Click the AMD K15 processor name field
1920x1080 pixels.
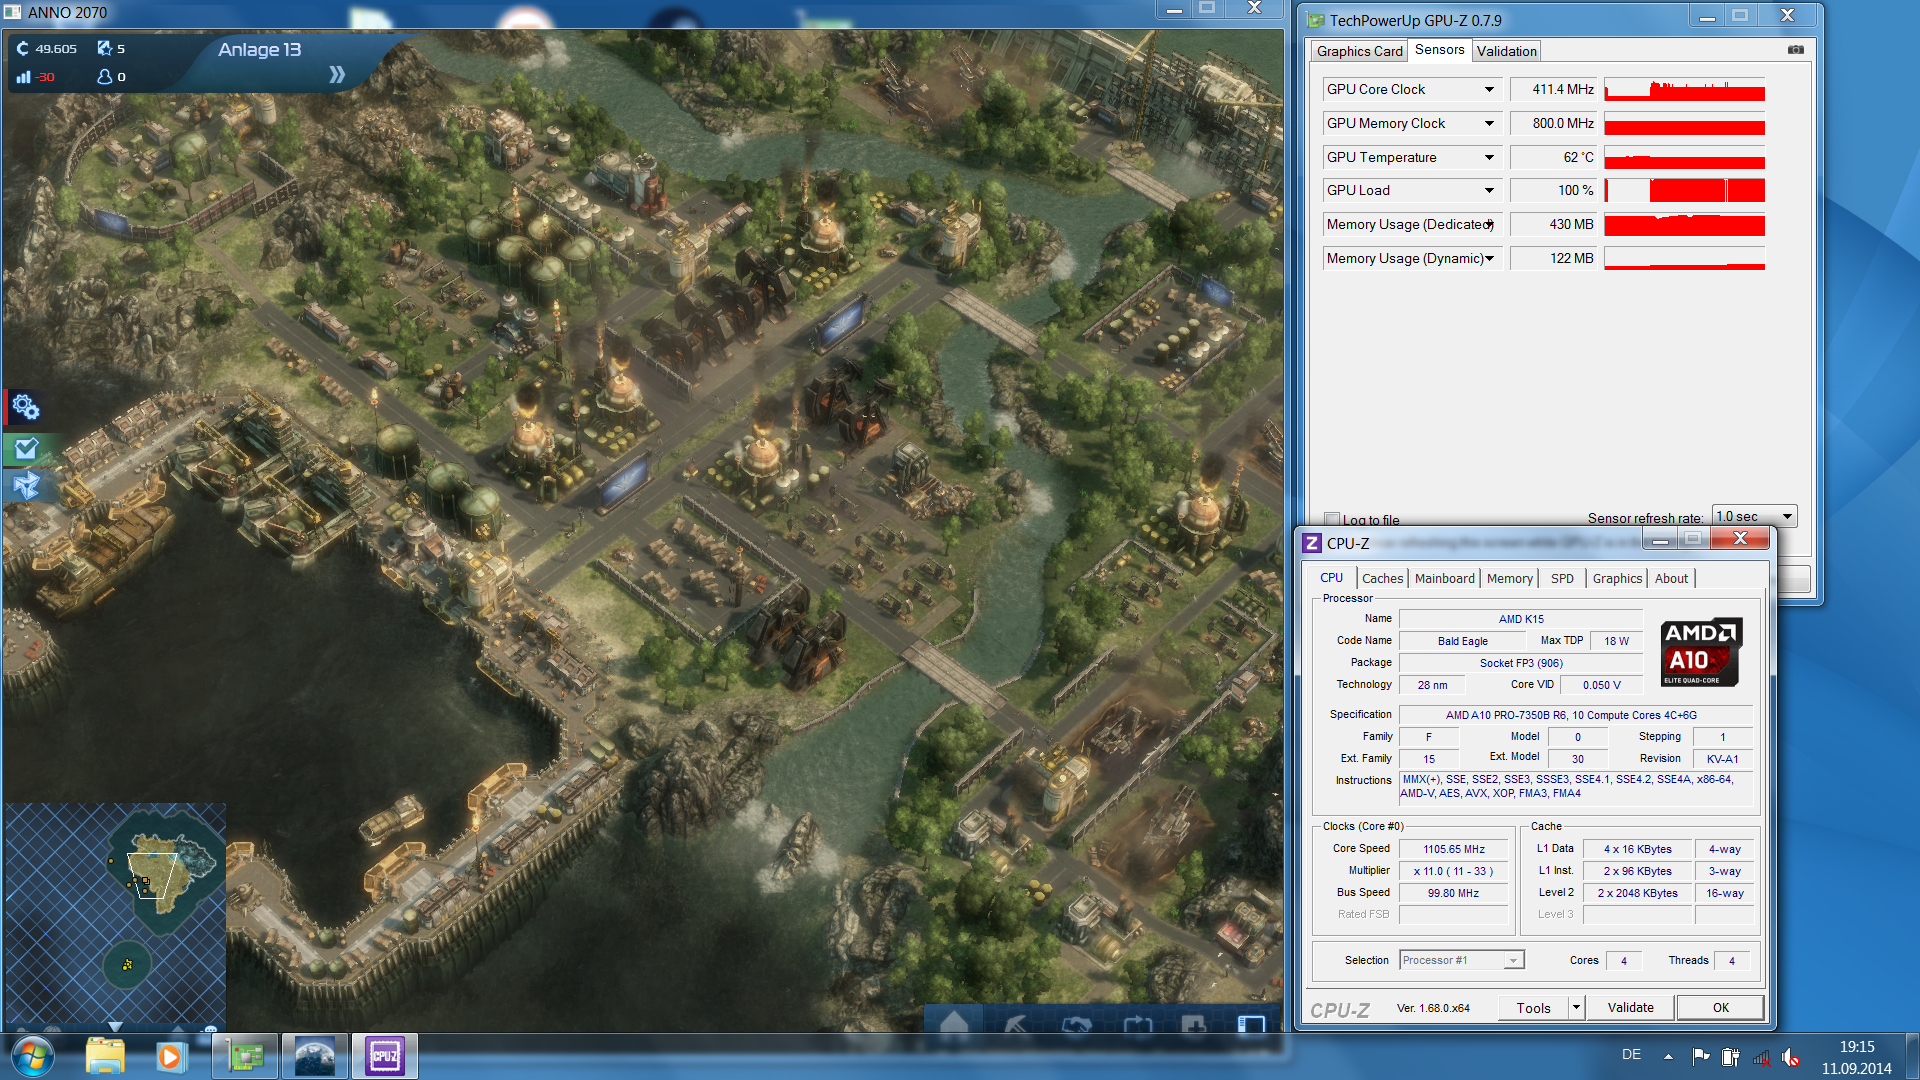[1520, 619]
